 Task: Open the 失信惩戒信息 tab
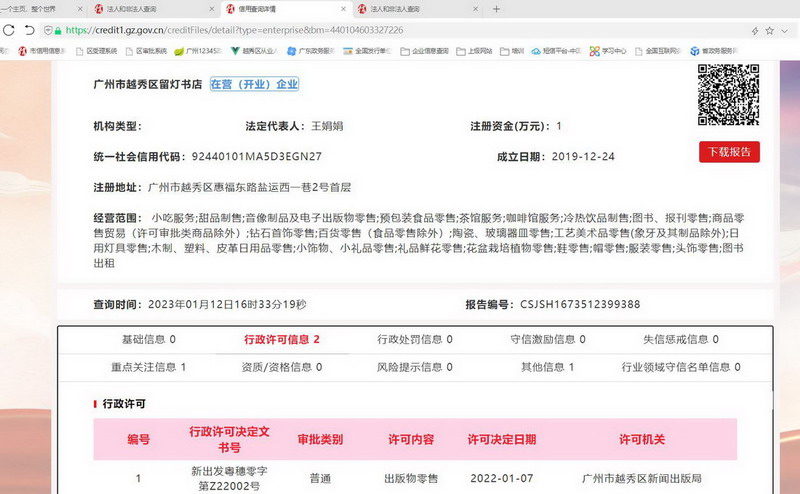coord(673,340)
